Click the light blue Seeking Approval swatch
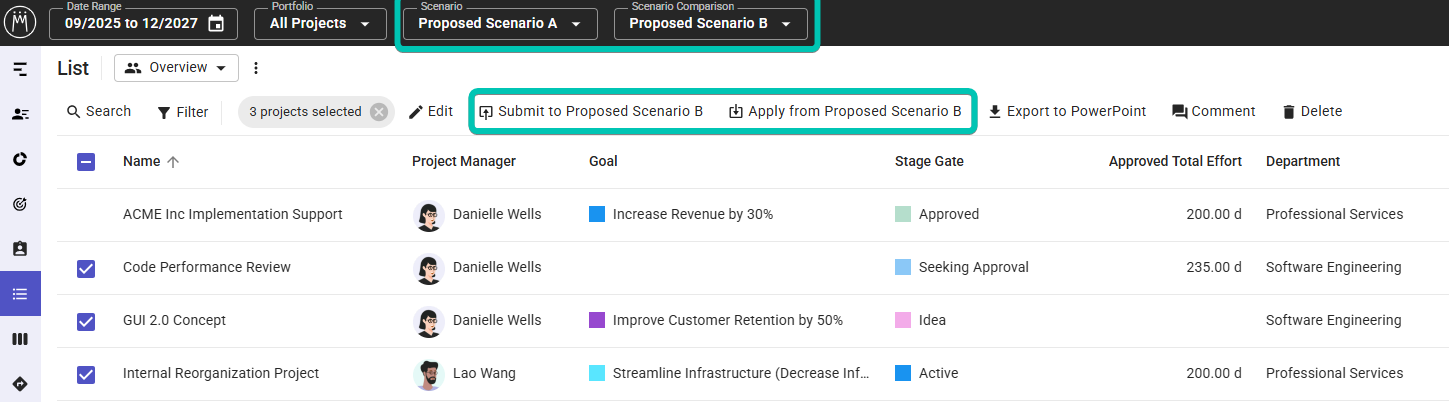Viewport: 1449px width, 402px height. tap(903, 267)
